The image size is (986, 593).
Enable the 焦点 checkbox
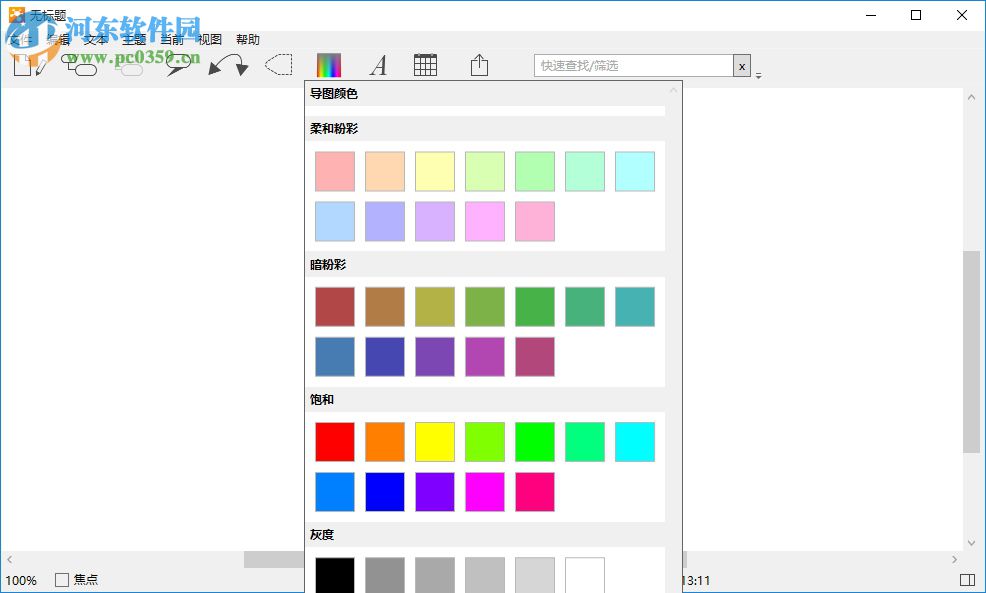(x=61, y=580)
